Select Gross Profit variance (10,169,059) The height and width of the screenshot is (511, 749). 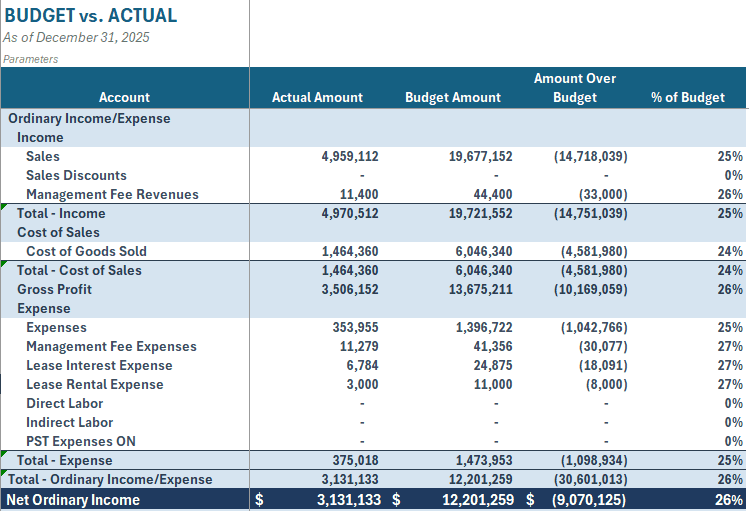(x=590, y=289)
